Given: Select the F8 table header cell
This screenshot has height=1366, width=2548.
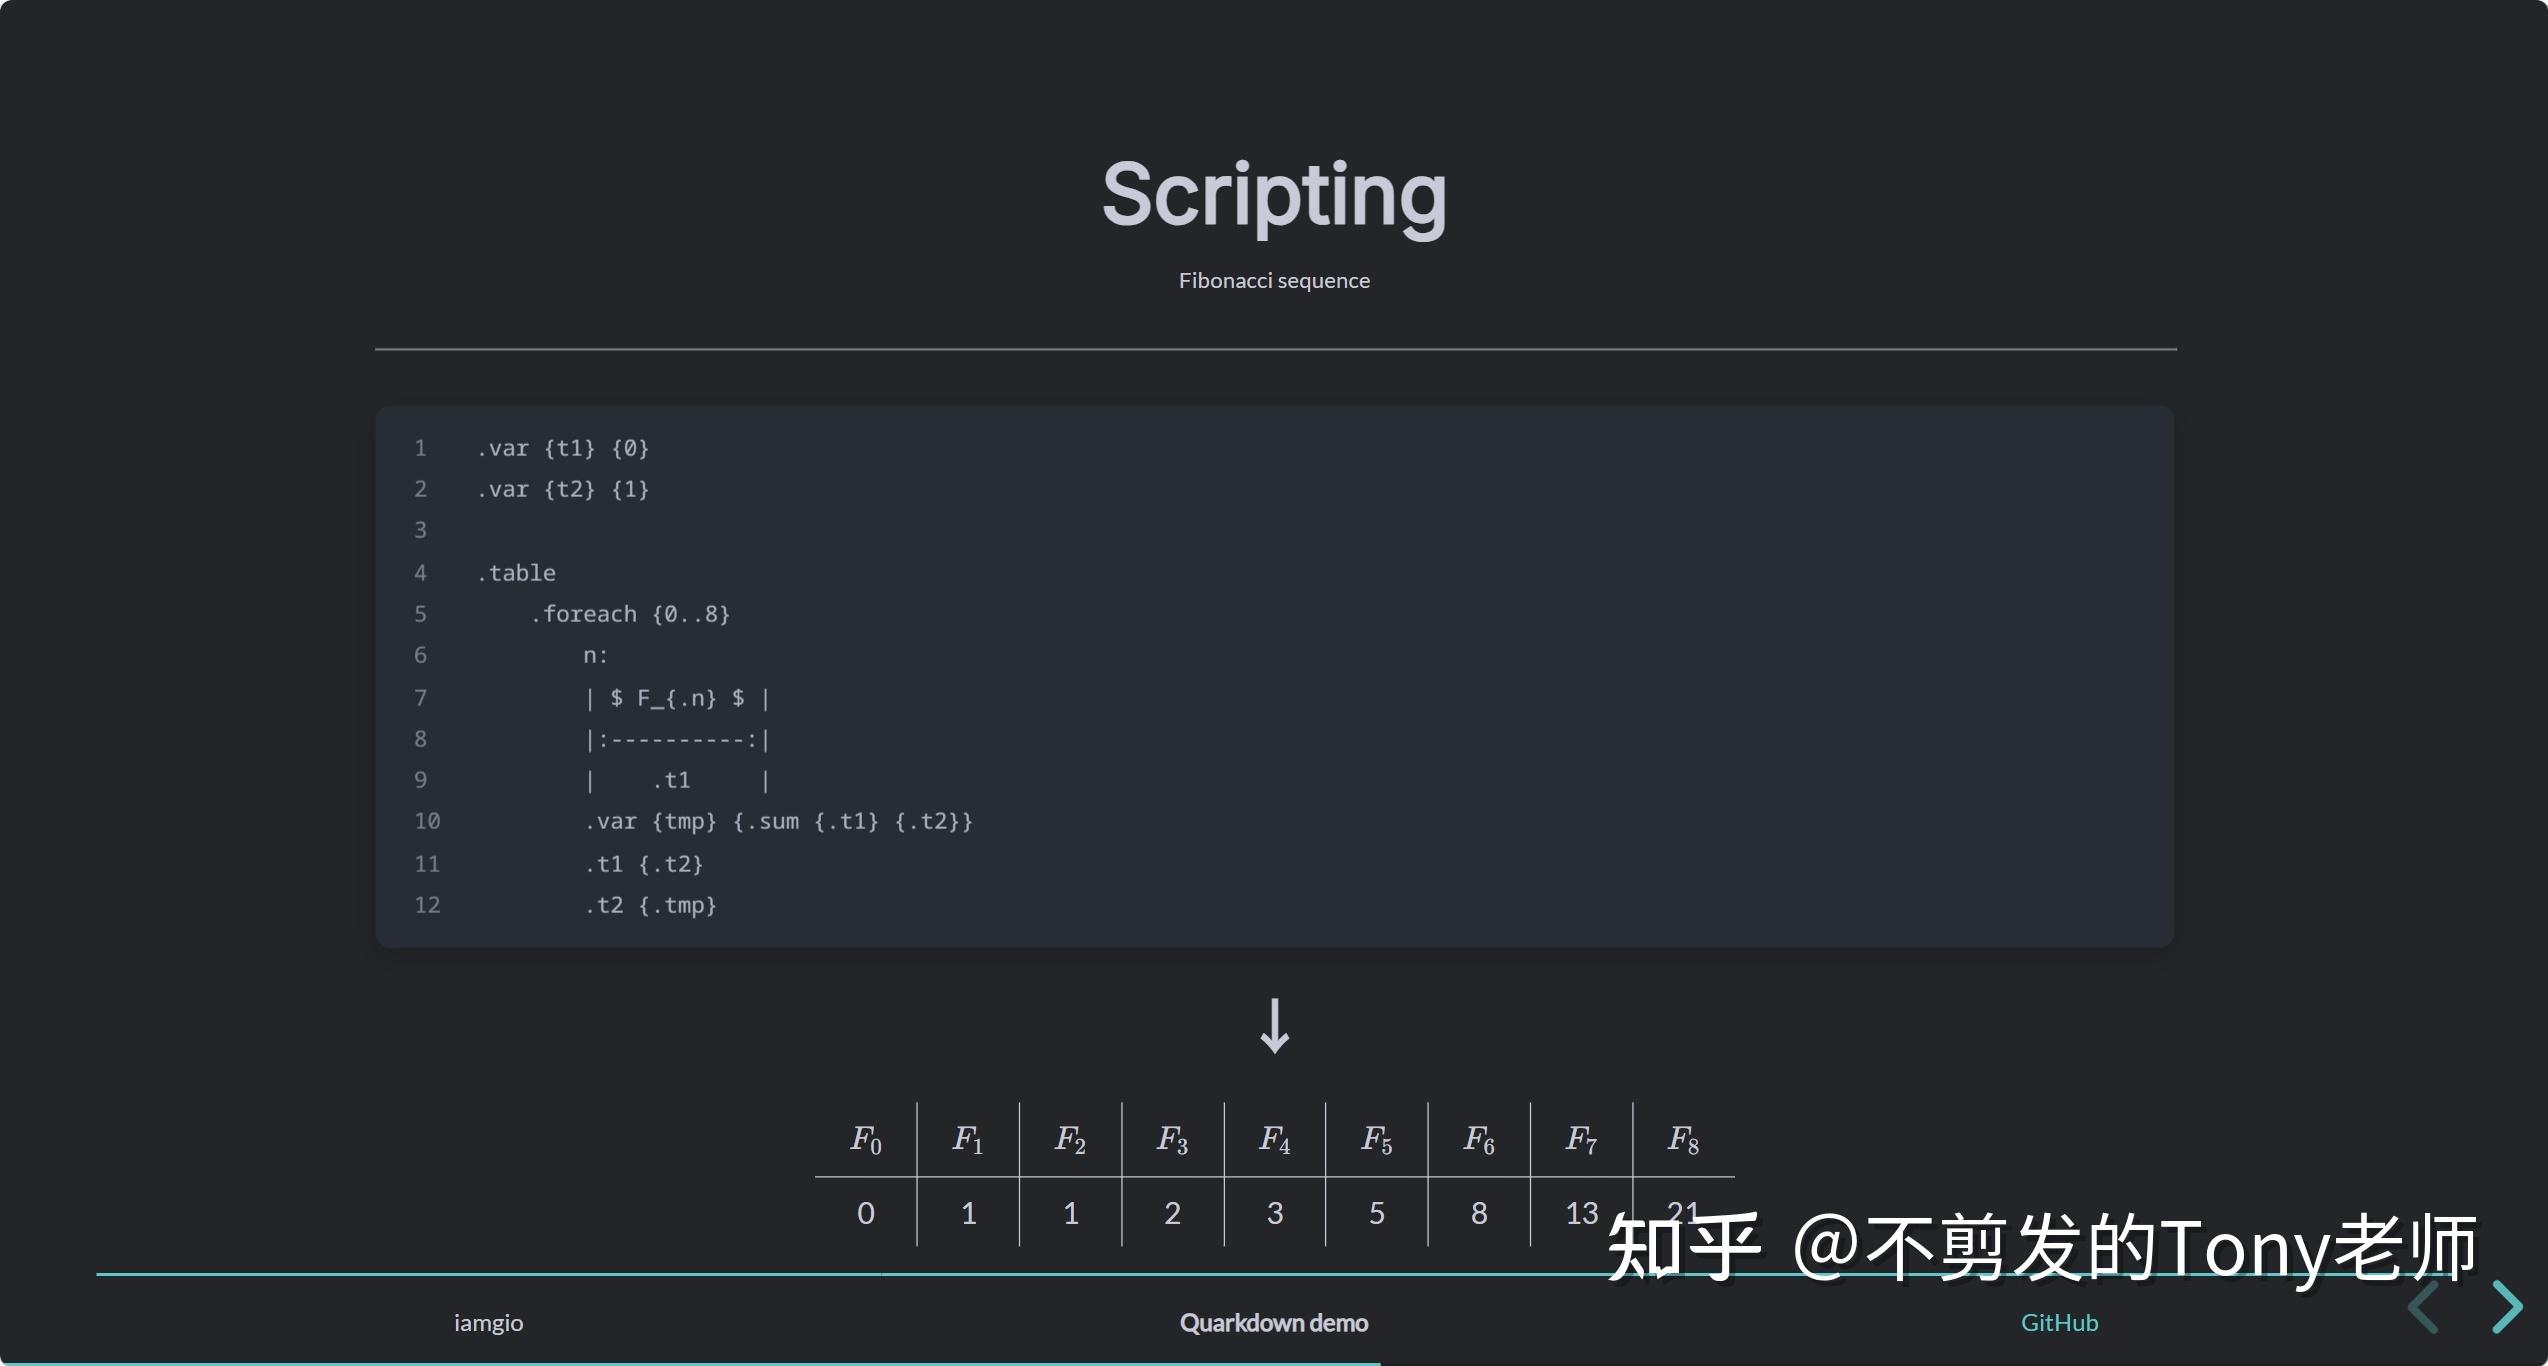Looking at the screenshot, I should coord(1683,1138).
